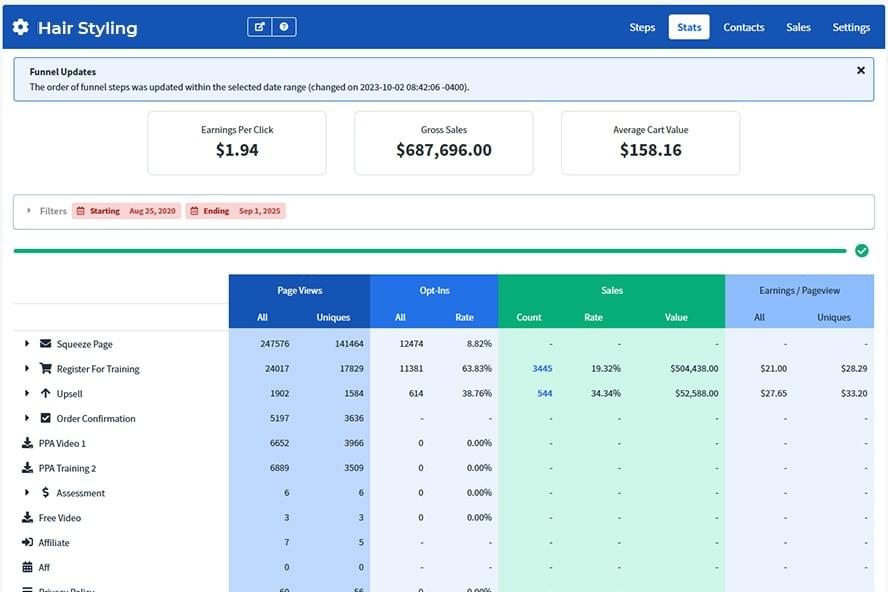The image size is (888, 592).
Task: Click the help question mark icon
Action: 284,27
